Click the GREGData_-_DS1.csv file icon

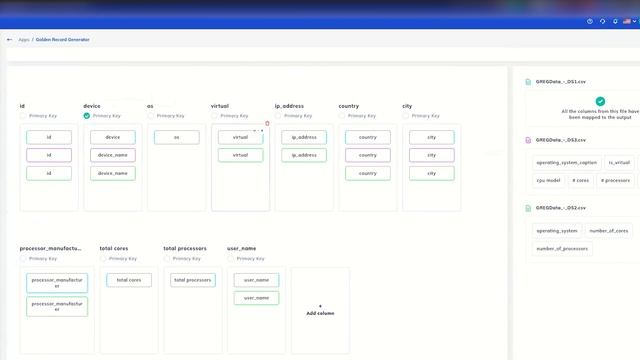tap(528, 82)
